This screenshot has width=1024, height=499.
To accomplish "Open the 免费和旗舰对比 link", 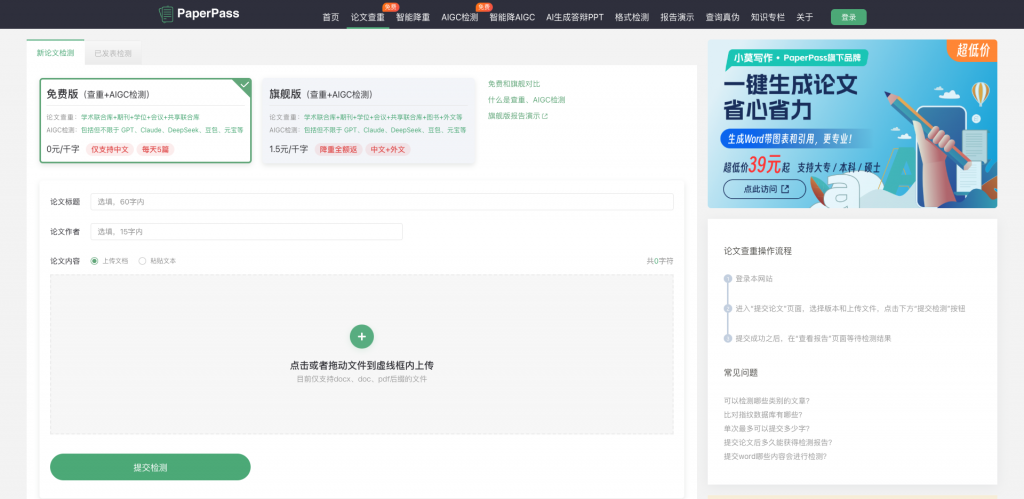I will pos(514,84).
